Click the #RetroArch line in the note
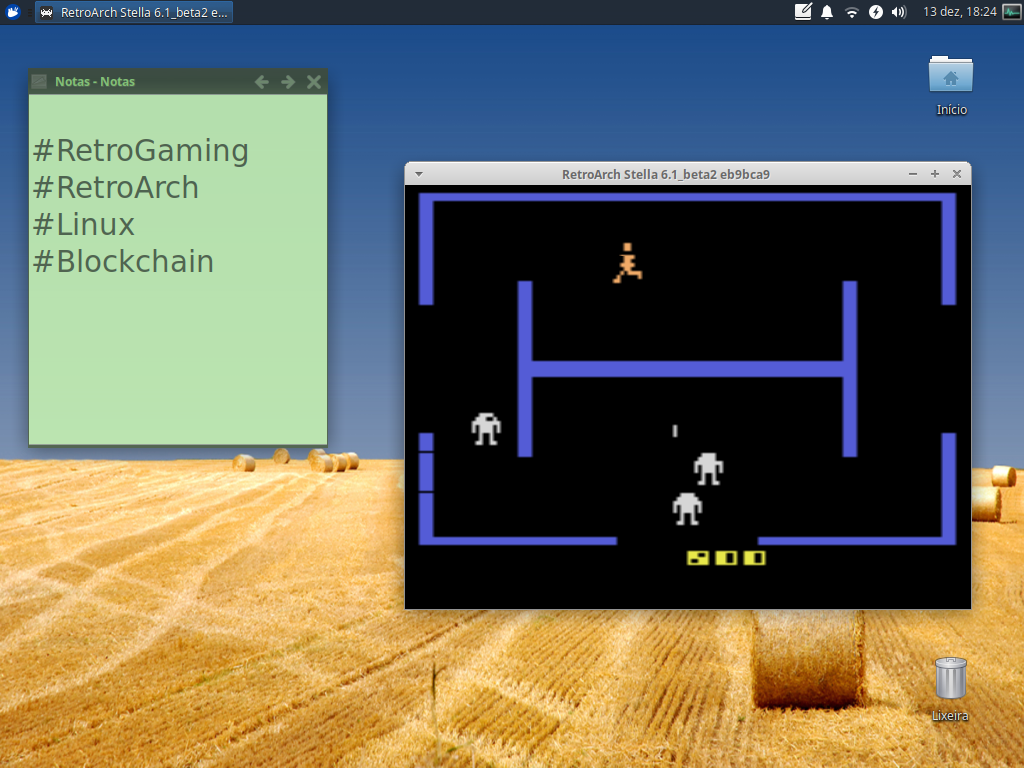 116,188
